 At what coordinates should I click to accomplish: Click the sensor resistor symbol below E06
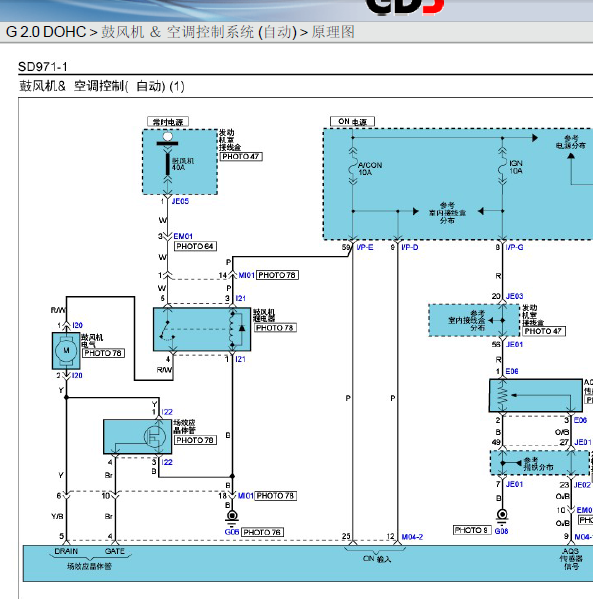tap(503, 395)
